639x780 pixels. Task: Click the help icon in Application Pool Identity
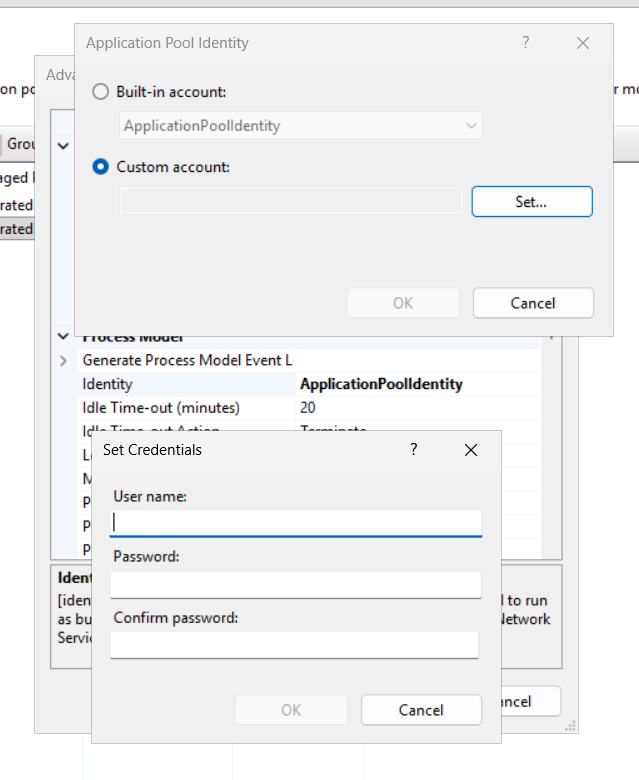coord(526,43)
